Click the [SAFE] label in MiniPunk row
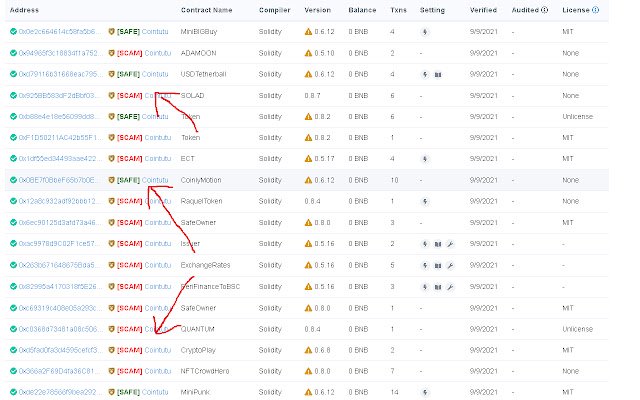This screenshot has height=400, width=640. [128, 392]
